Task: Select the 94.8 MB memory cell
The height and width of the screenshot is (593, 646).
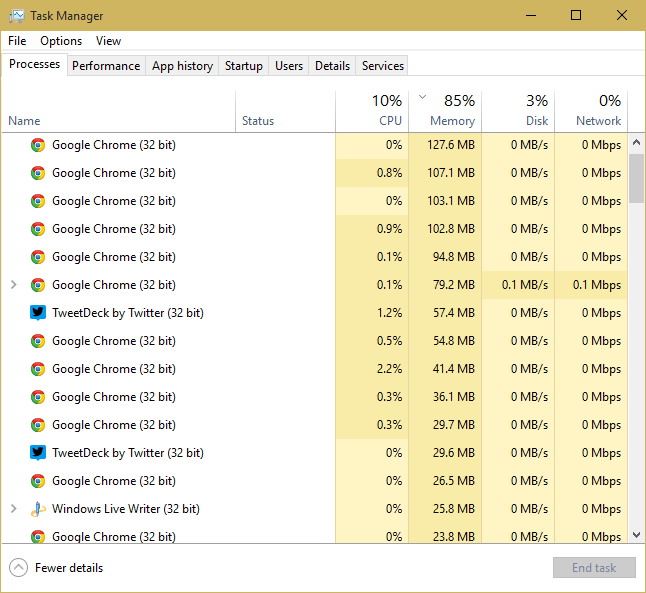Action: [x=445, y=257]
